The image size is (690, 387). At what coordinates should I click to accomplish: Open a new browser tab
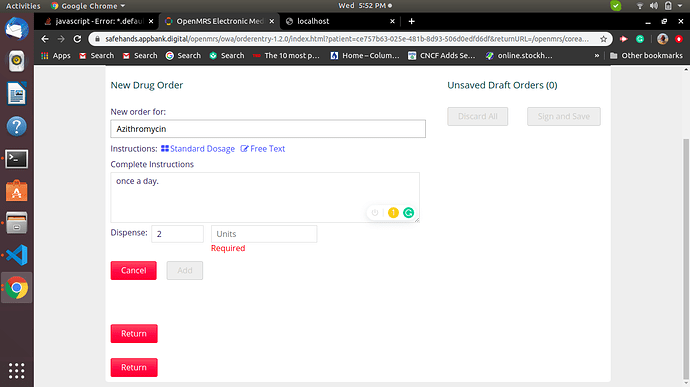pos(411,21)
